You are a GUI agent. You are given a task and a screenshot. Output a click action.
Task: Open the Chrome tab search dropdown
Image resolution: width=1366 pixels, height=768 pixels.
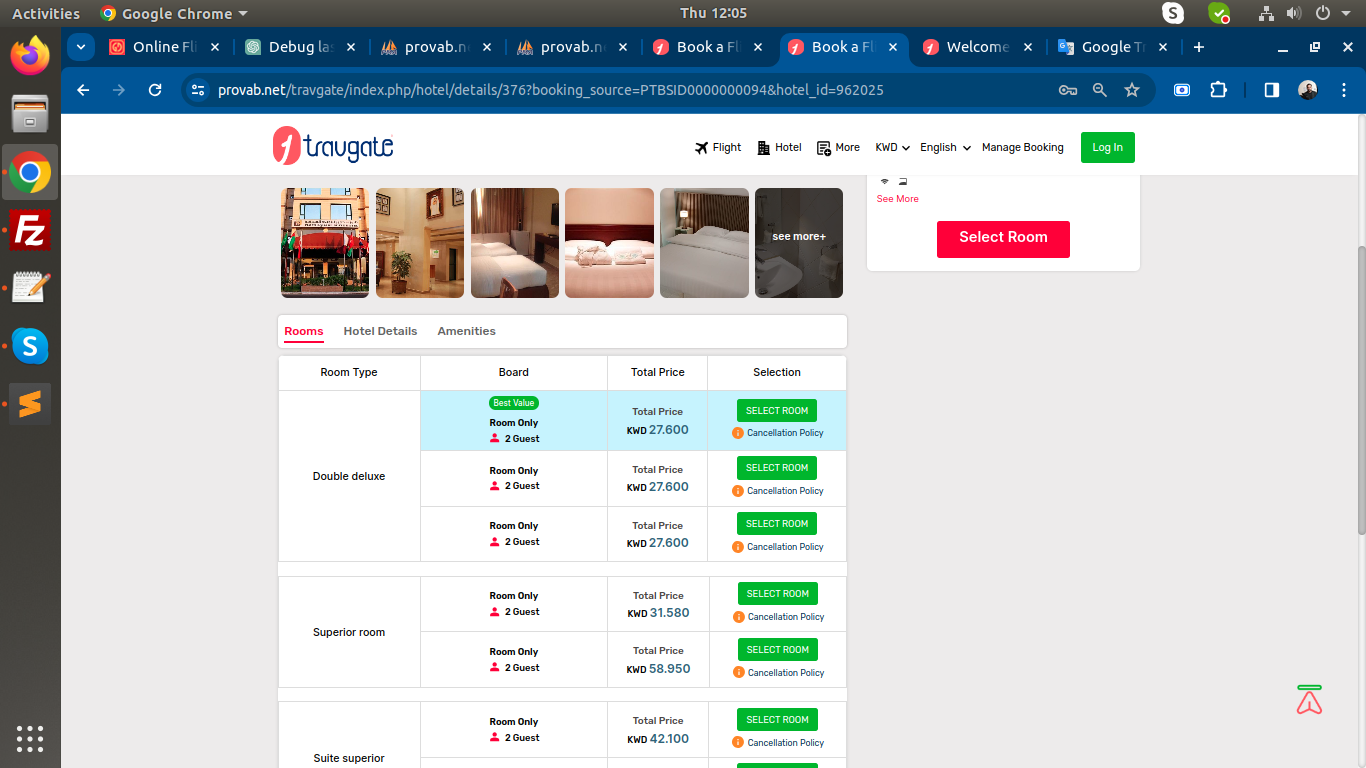[x=80, y=47]
